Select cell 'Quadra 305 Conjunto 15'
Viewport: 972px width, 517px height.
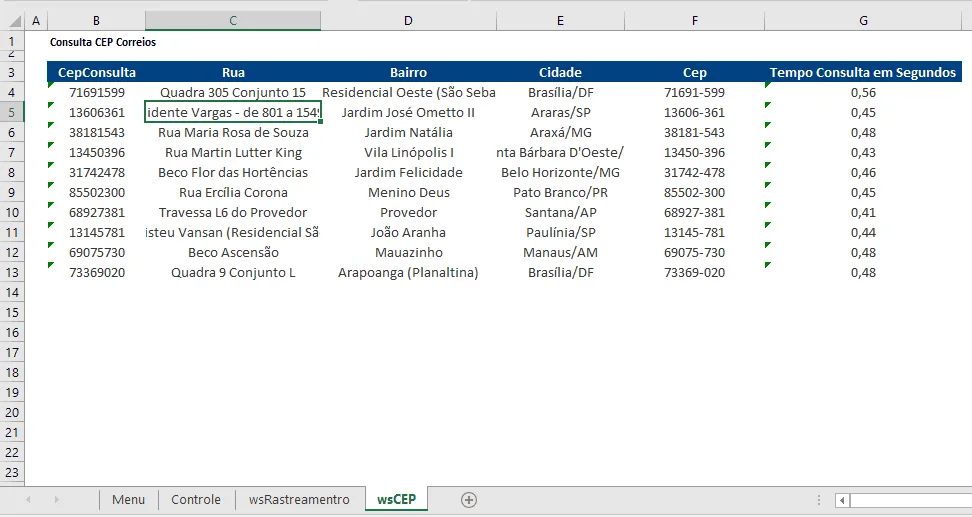click(x=233, y=92)
